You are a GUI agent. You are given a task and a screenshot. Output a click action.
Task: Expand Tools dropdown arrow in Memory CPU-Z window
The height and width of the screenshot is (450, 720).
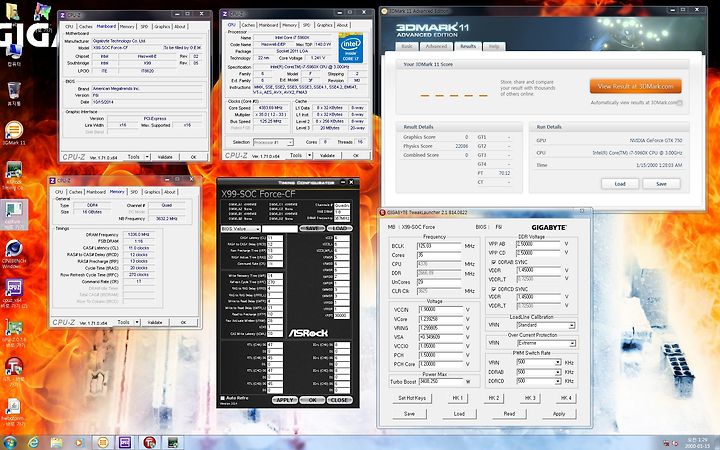click(137, 322)
